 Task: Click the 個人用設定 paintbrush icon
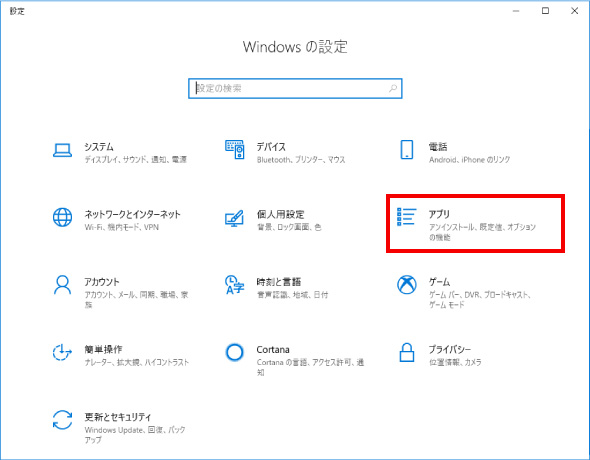pos(234,218)
